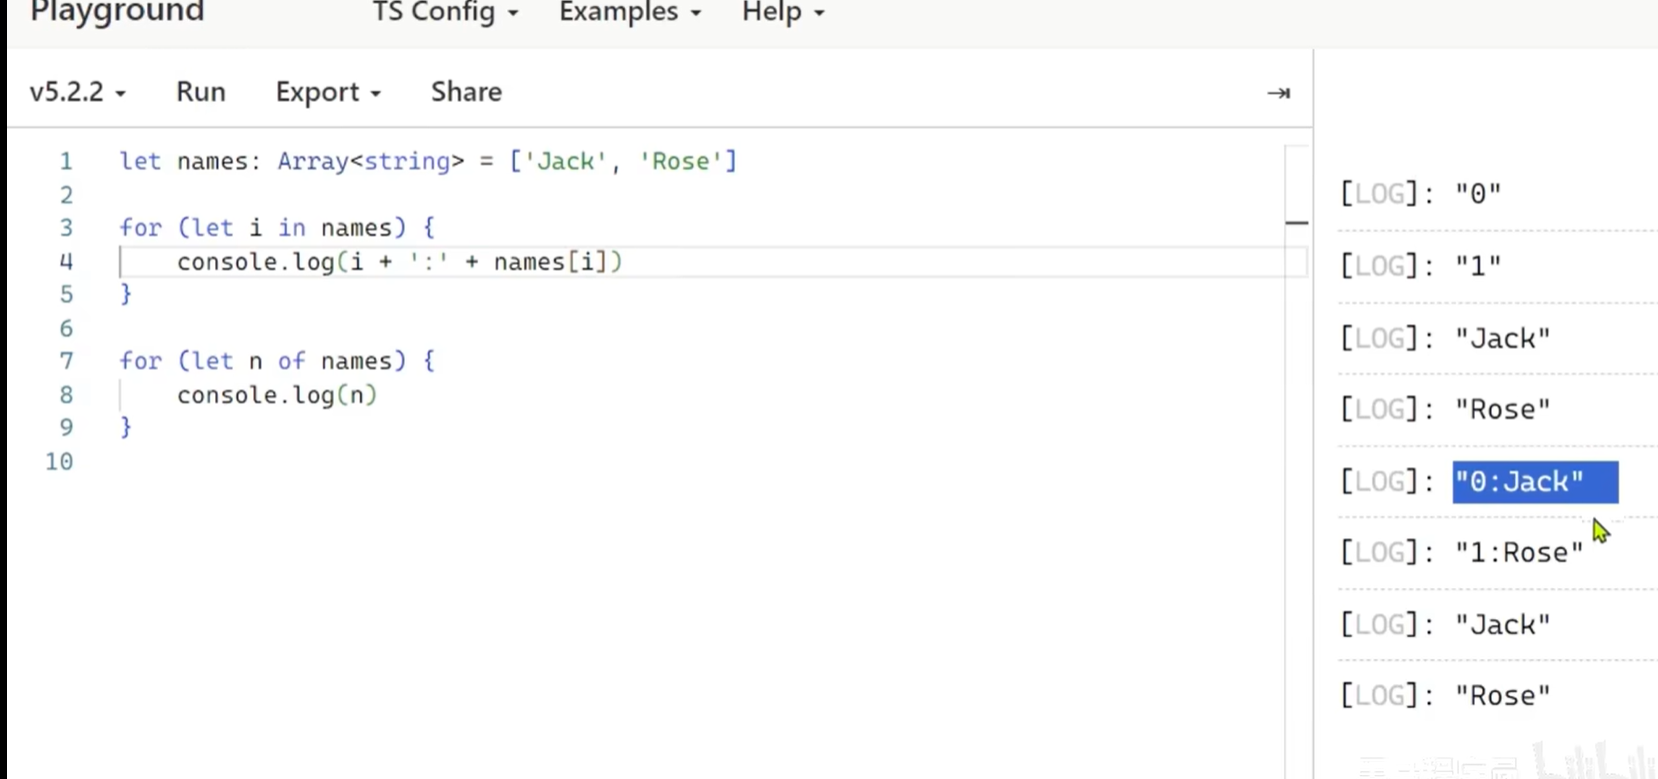Select the "1:Rose" log entry

click(x=1518, y=553)
